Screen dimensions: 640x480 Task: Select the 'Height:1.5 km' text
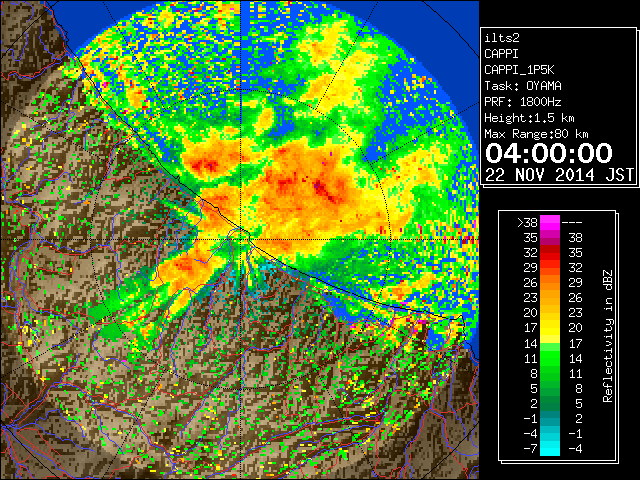point(529,118)
